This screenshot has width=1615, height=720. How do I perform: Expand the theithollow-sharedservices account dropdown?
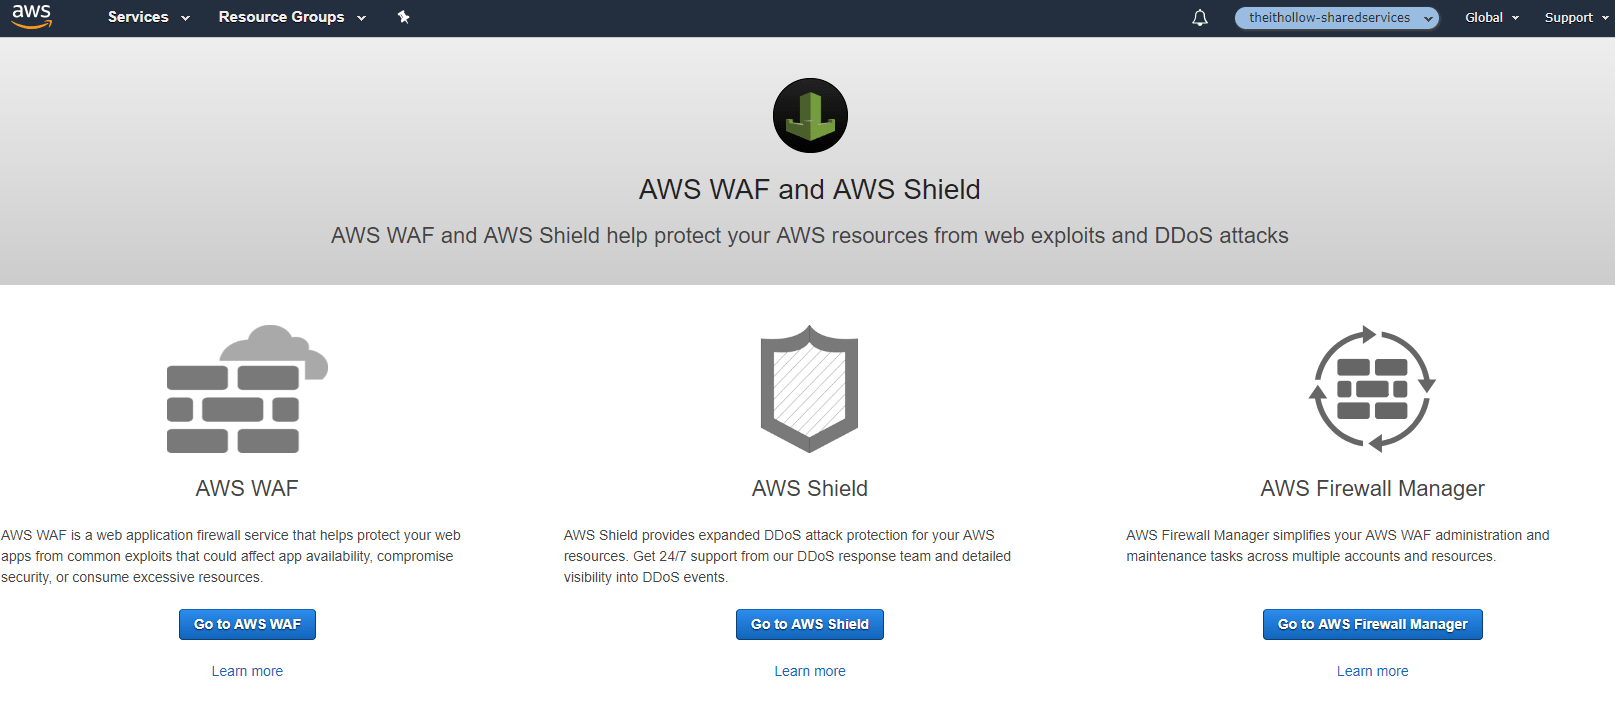(1336, 17)
